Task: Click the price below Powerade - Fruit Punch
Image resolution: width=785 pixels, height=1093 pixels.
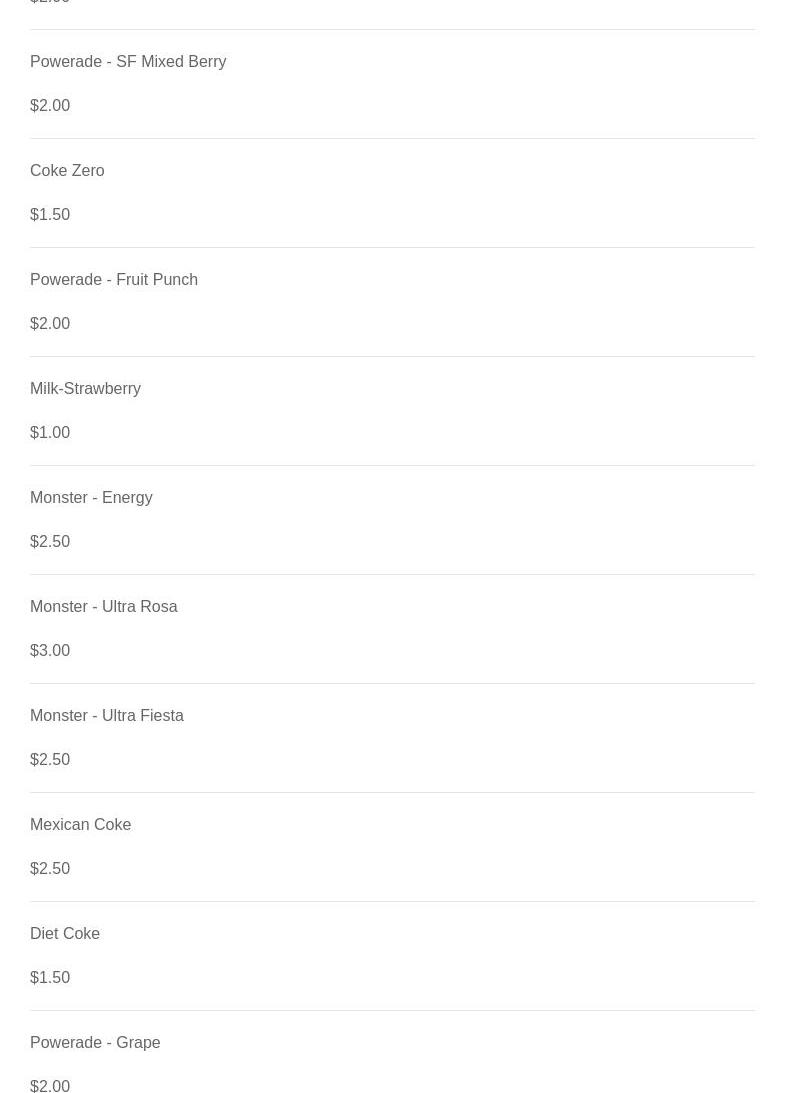Action: 50,324
